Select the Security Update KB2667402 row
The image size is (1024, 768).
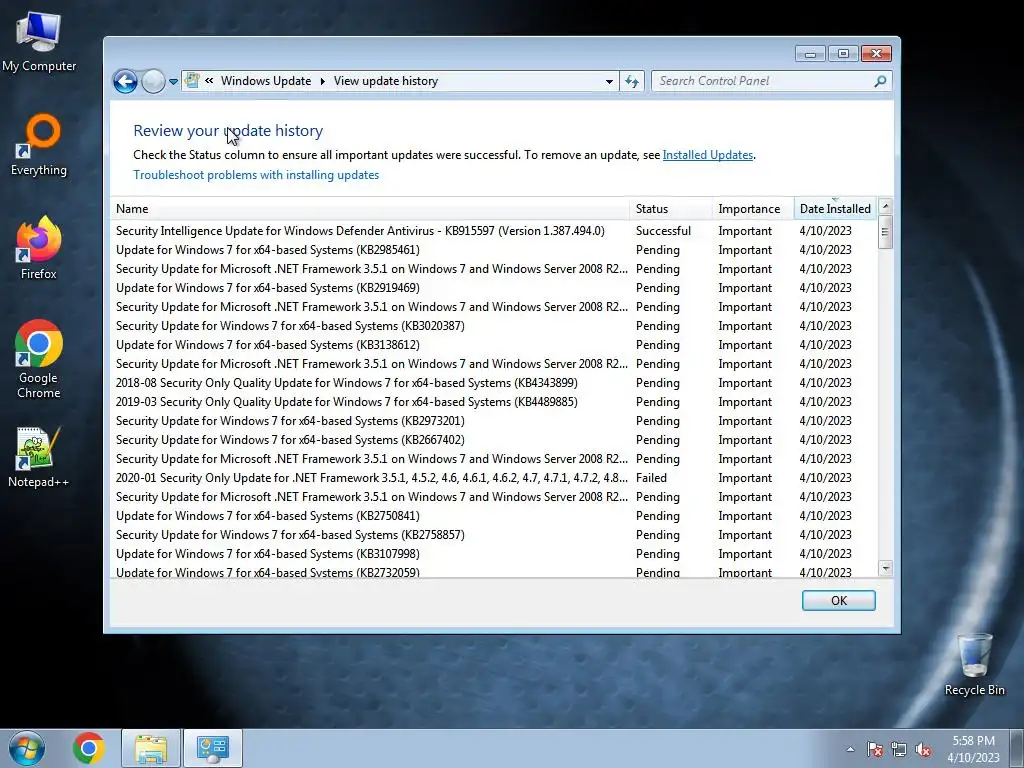click(x=494, y=440)
